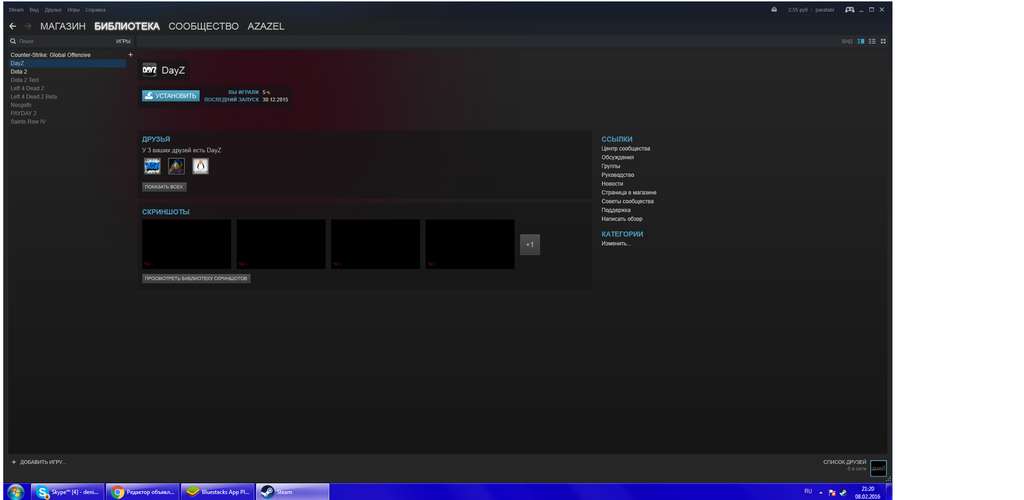The height and width of the screenshot is (500, 1024).
Task: Click the RU language indicator
Action: click(808, 491)
